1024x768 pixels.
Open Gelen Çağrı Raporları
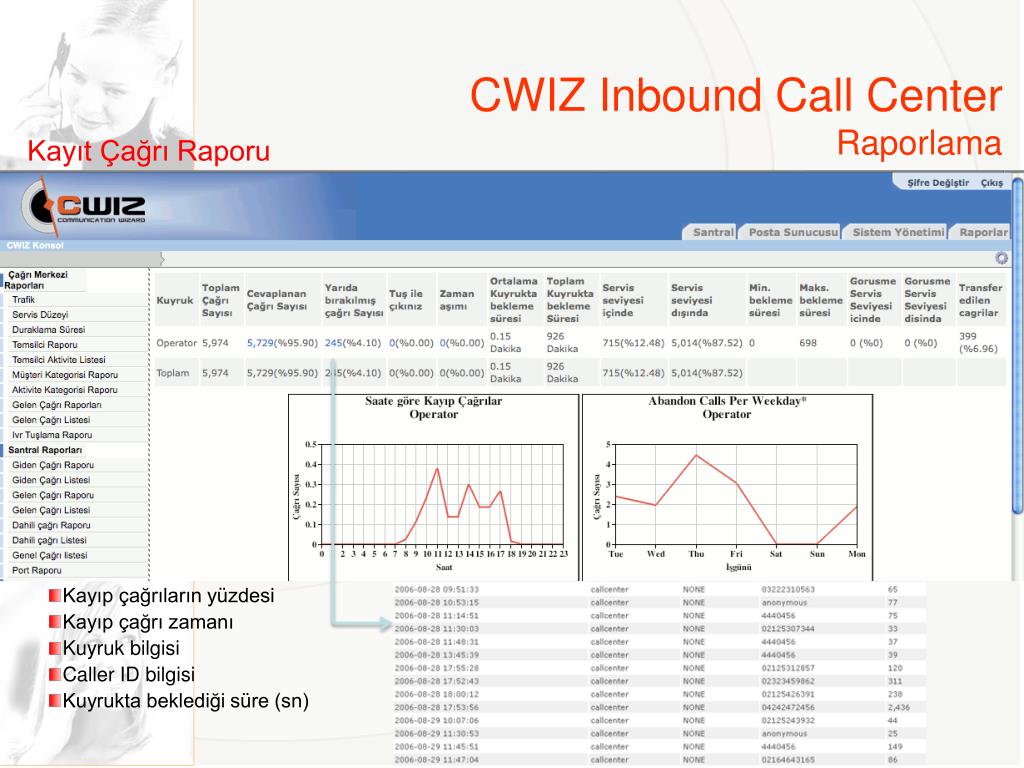[57, 405]
